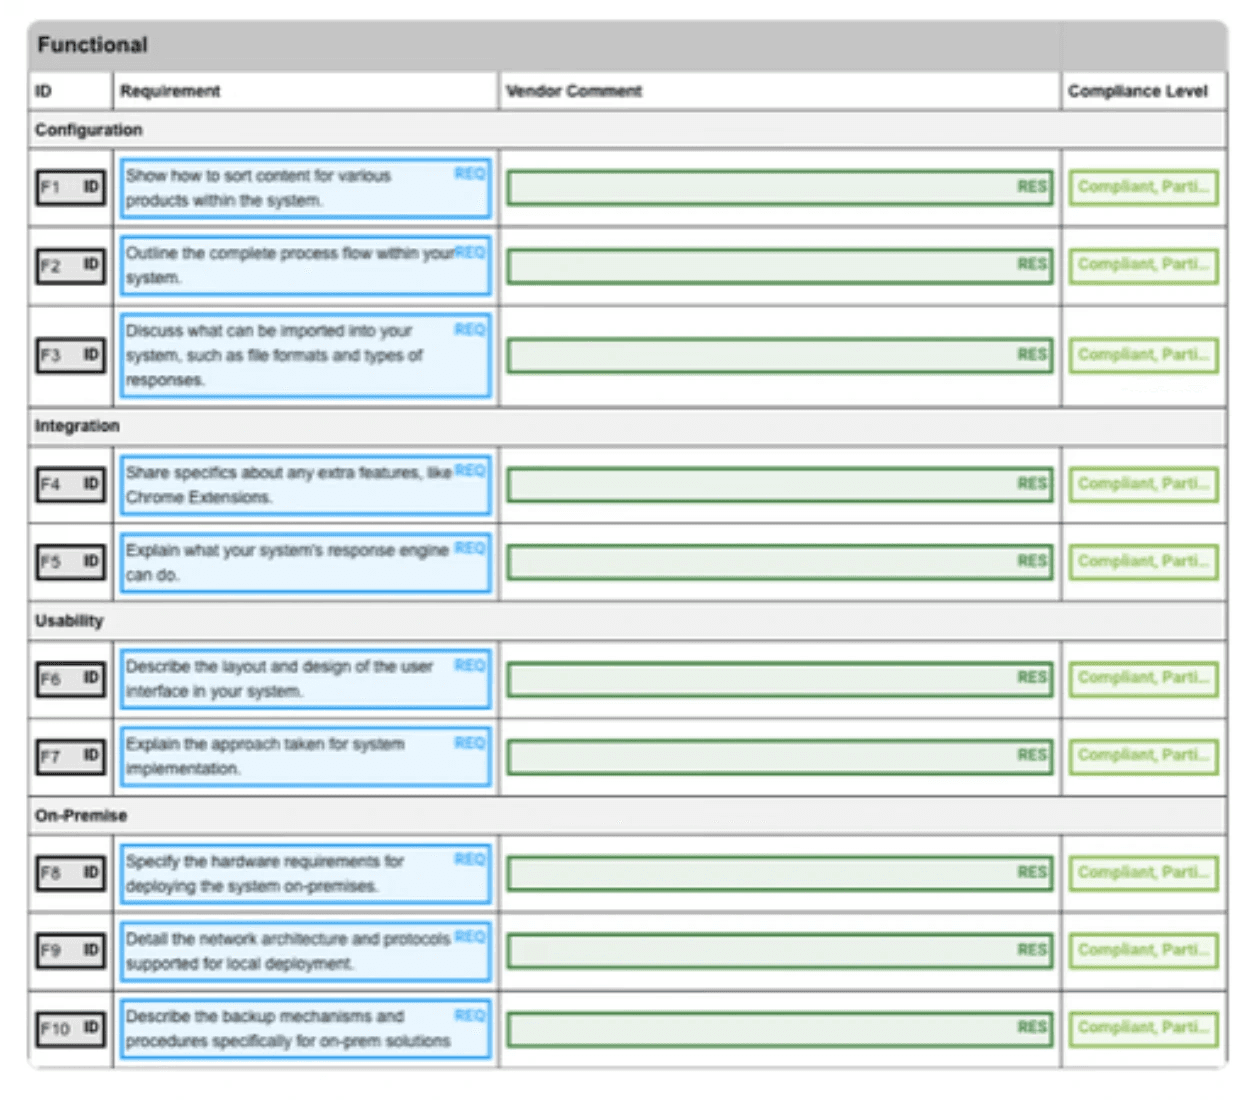The width and height of the screenshot is (1240, 1100).
Task: Collapse the Configuration section
Action: [88, 130]
